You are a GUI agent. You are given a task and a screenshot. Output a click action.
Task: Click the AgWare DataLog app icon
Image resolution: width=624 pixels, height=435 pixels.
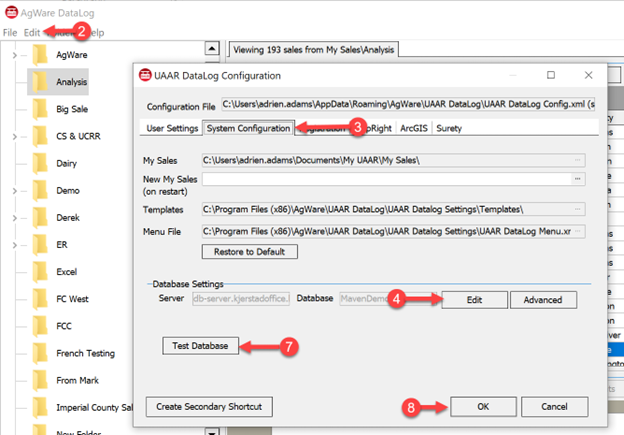[11, 12]
